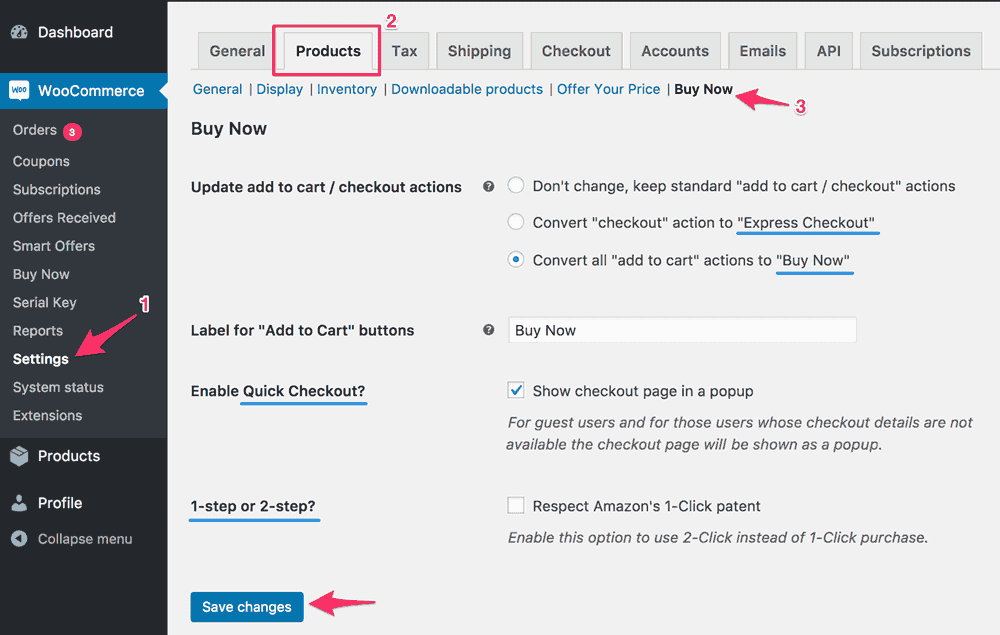Viewport: 1000px width, 635px height.
Task: Open the Shipping settings tab
Action: click(480, 51)
